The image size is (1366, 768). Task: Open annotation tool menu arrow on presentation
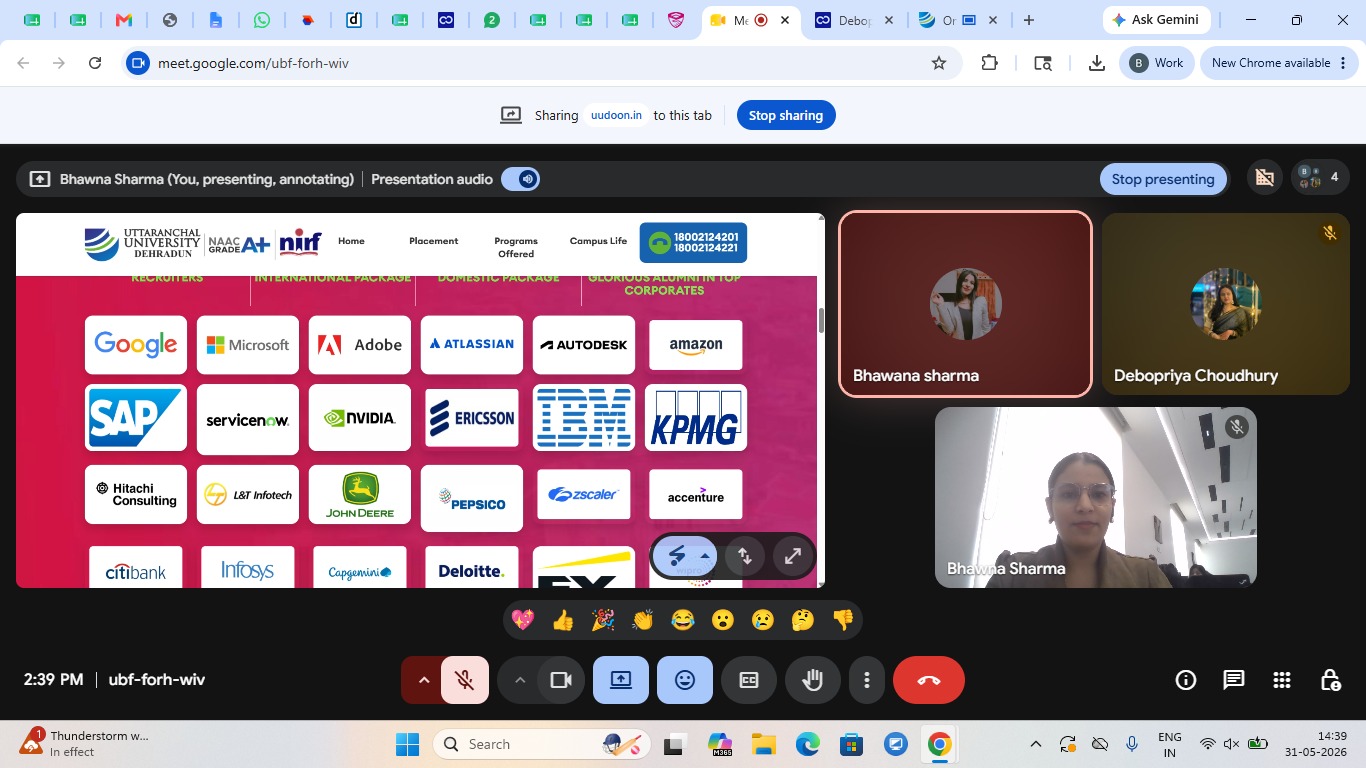pos(705,556)
